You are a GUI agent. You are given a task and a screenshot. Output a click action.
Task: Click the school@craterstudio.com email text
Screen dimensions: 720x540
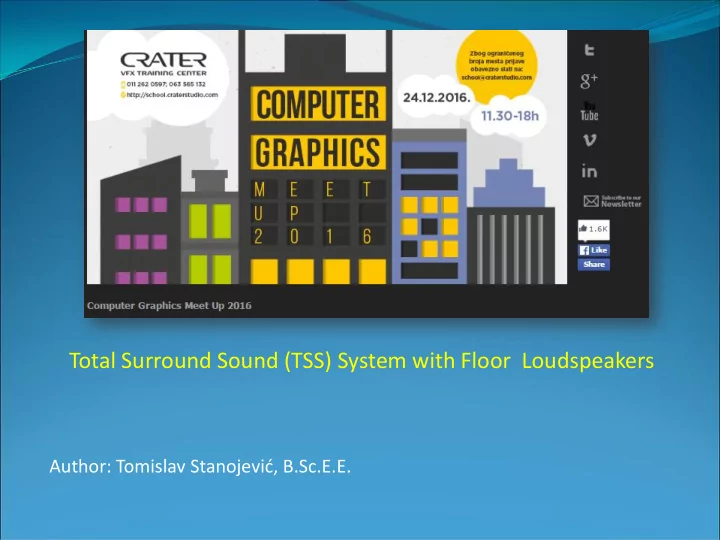pyautogui.click(x=496, y=78)
